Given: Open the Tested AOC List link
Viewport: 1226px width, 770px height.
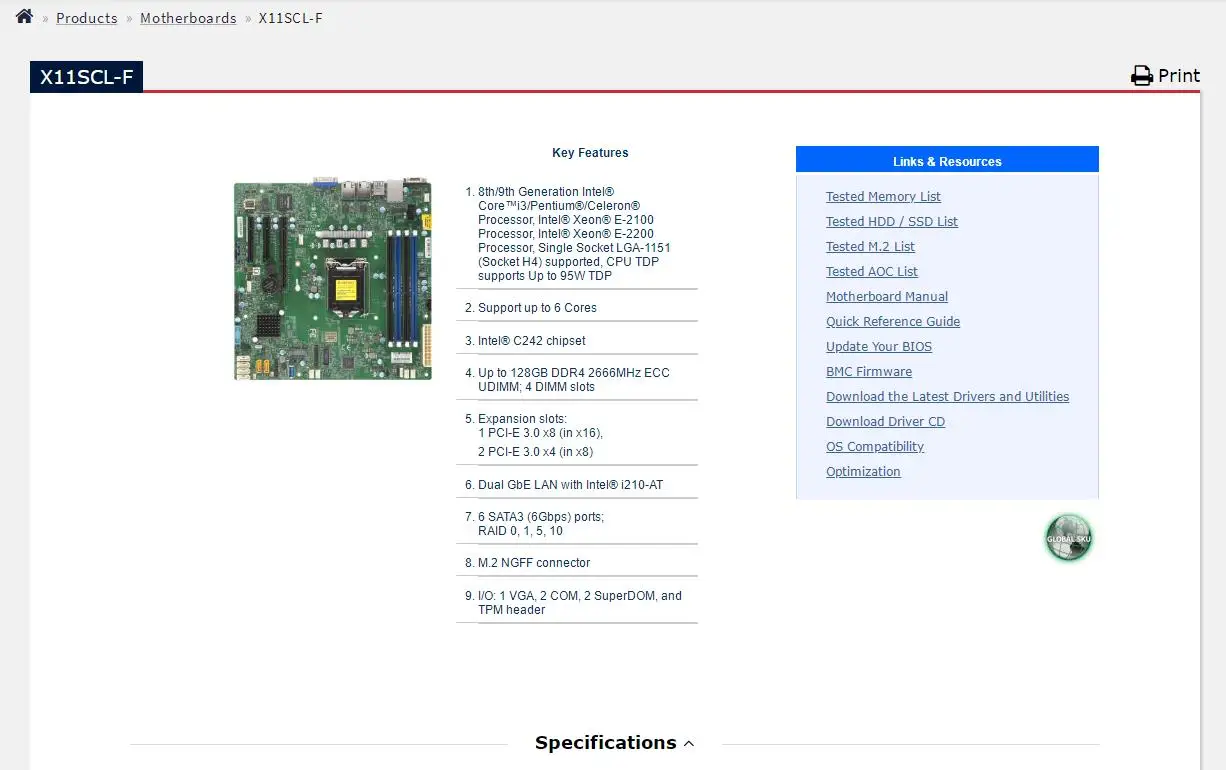Looking at the screenshot, I should 872,272.
